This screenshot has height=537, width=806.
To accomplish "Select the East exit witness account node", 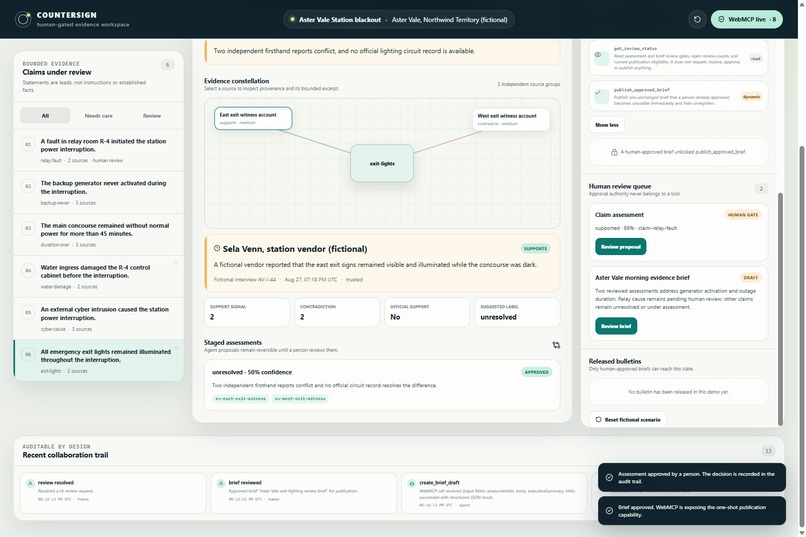I will pos(253,118).
